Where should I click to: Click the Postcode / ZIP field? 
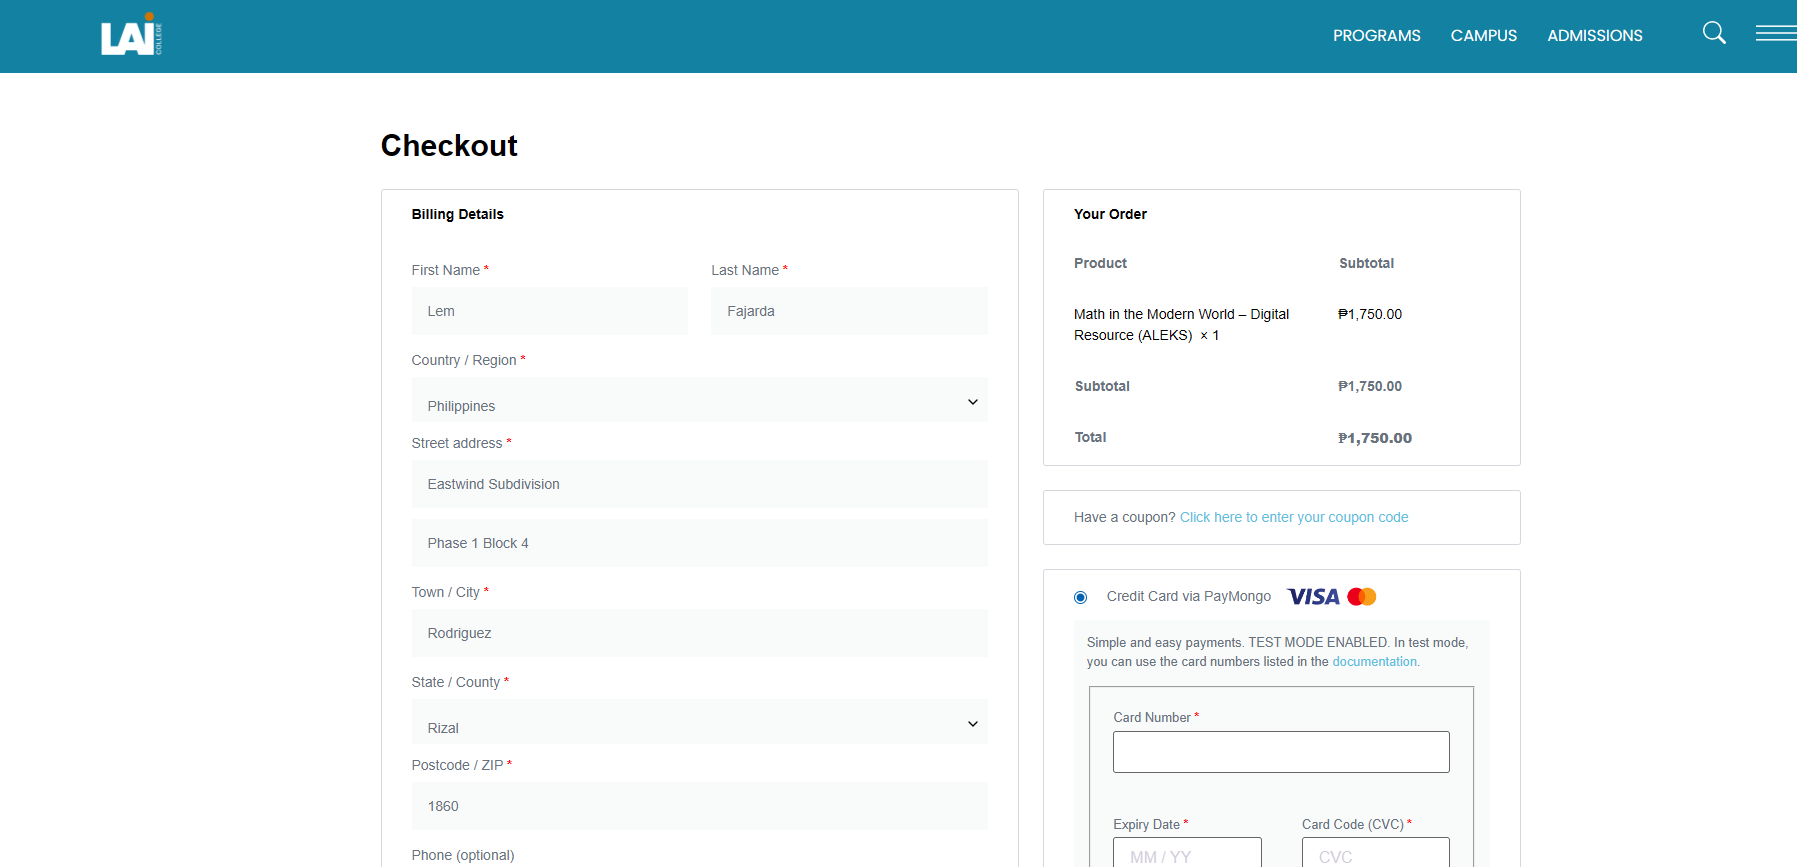(x=699, y=806)
